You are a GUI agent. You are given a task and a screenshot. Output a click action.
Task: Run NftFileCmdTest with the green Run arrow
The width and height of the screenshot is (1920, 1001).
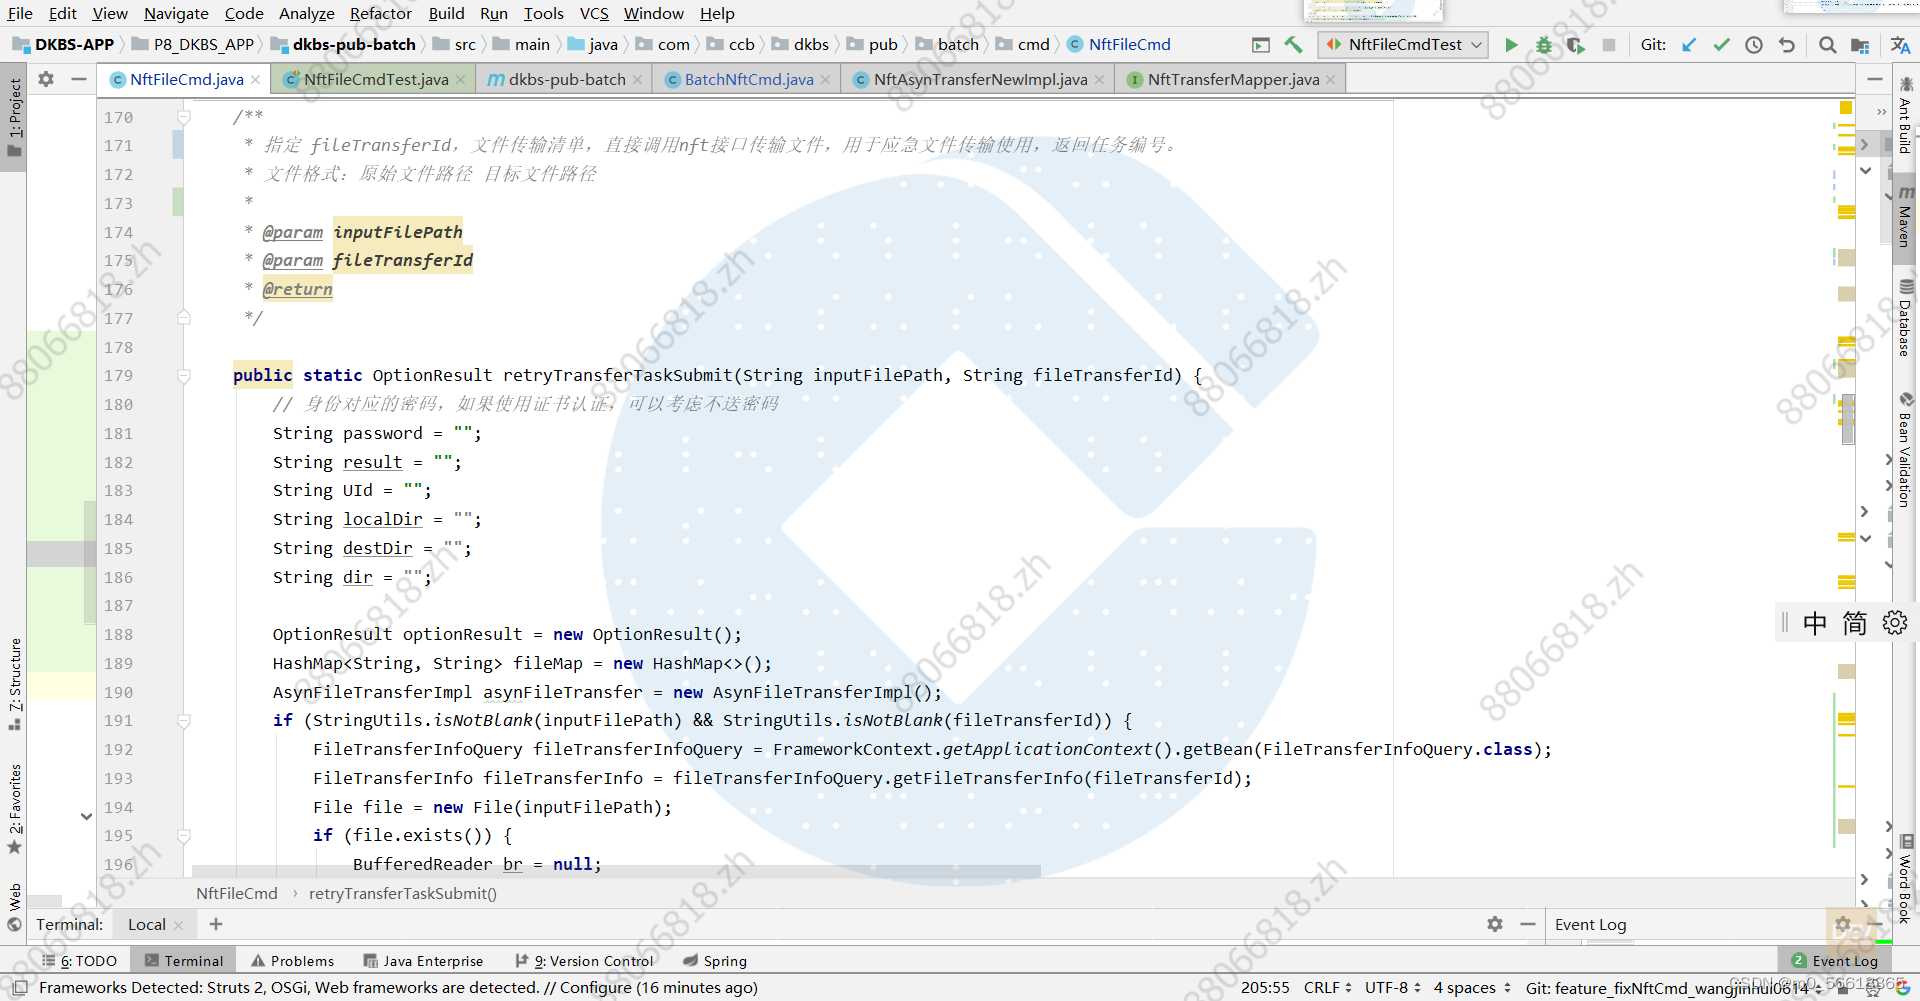[x=1511, y=45]
